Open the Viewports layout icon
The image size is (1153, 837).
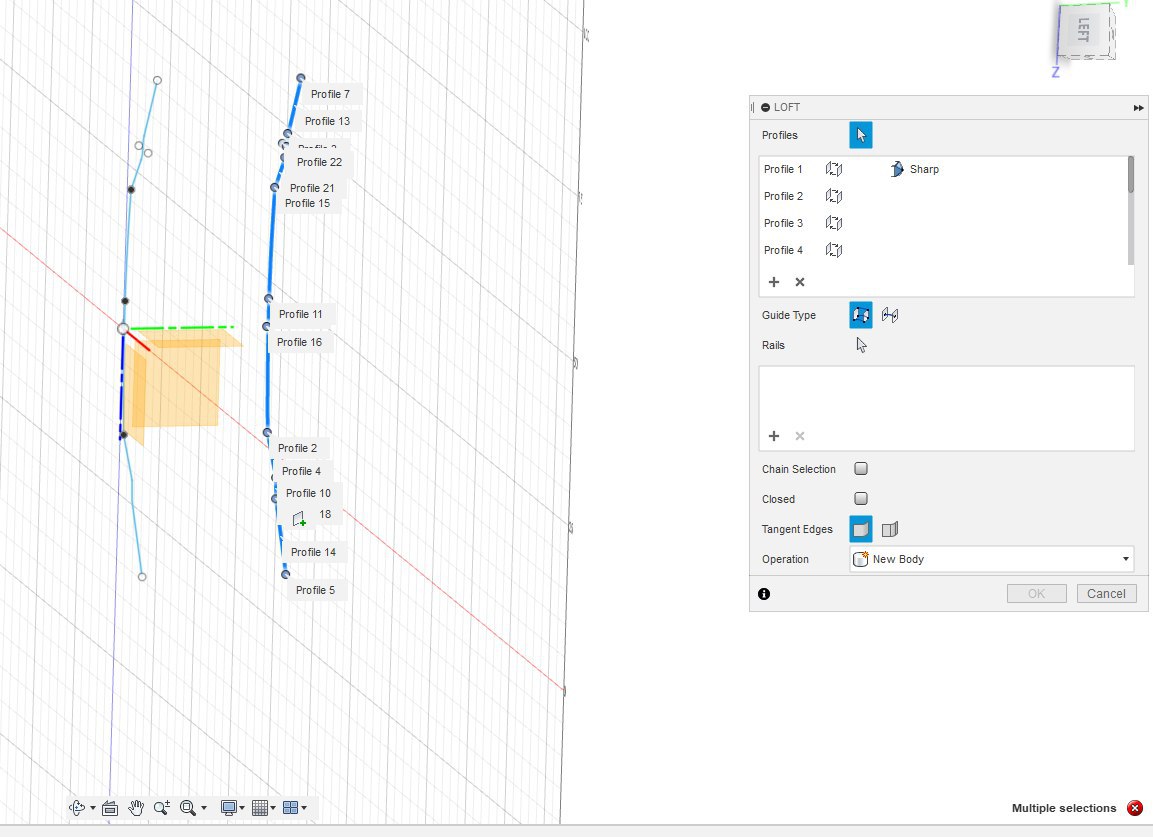pyautogui.click(x=290, y=808)
